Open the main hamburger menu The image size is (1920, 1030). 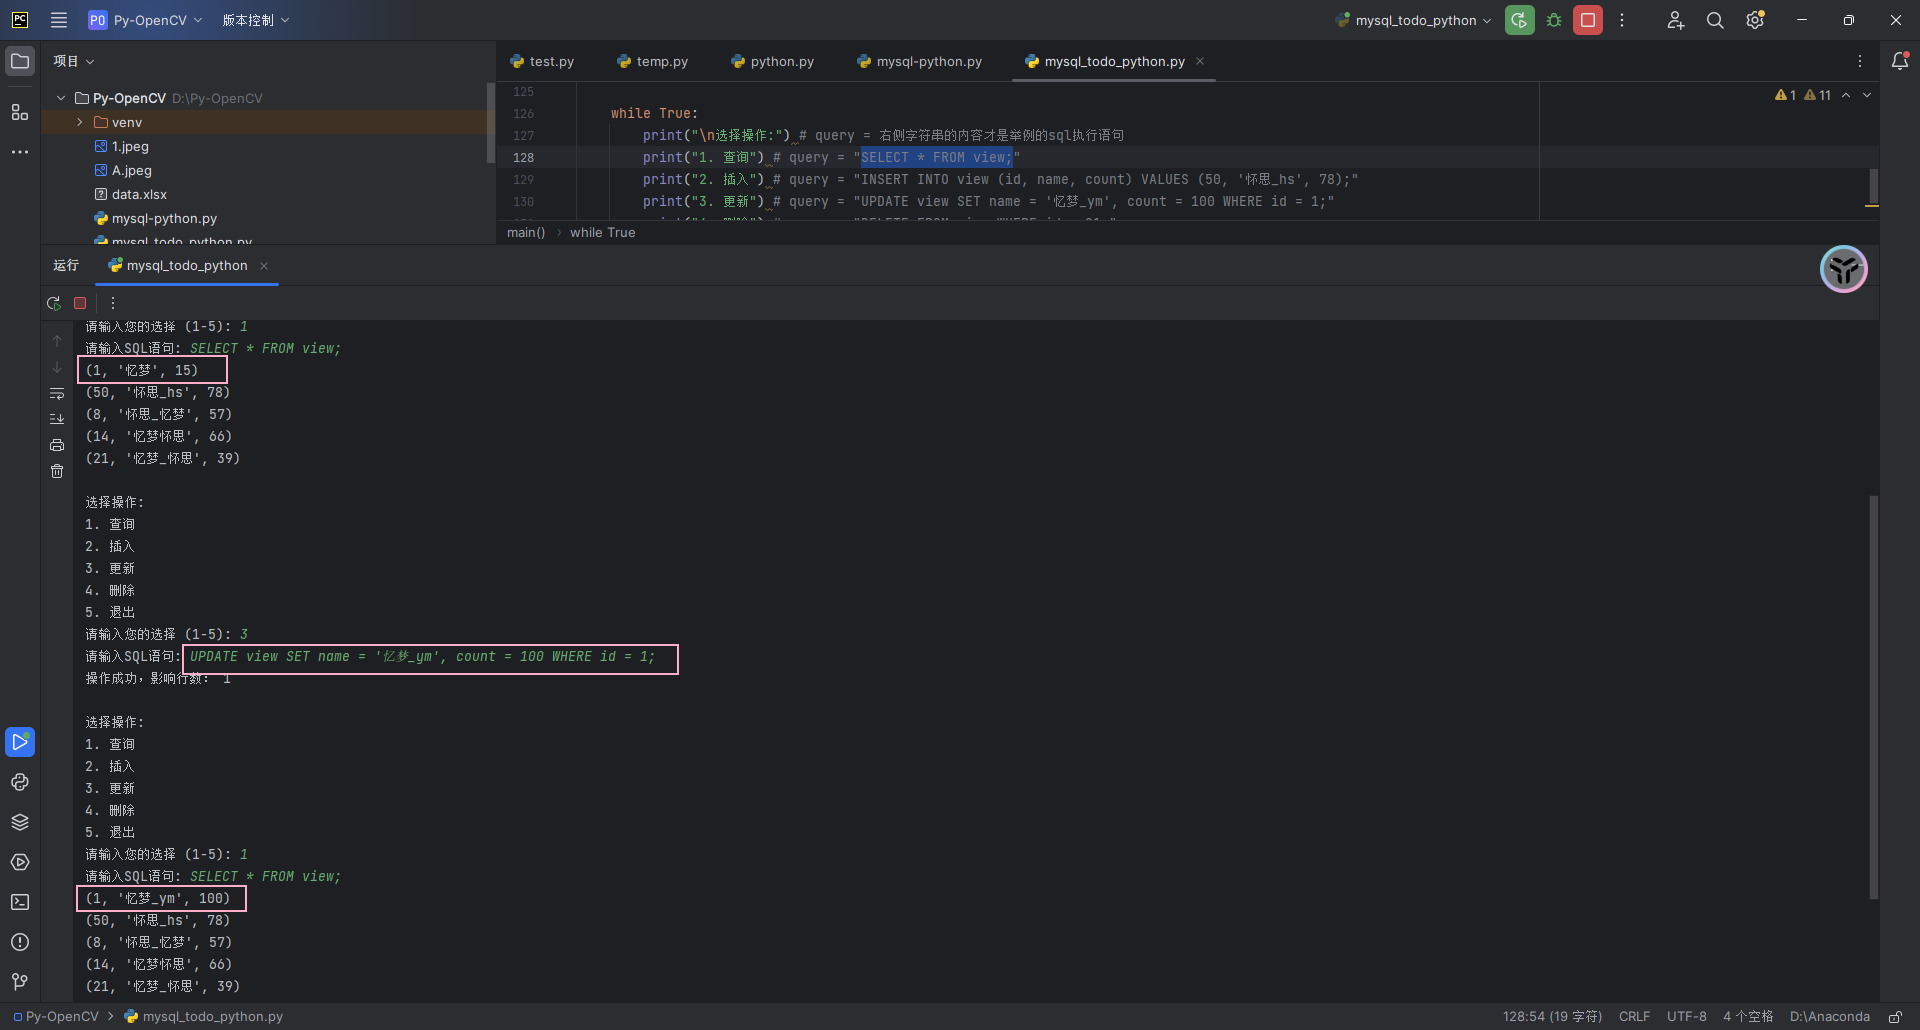(x=59, y=20)
